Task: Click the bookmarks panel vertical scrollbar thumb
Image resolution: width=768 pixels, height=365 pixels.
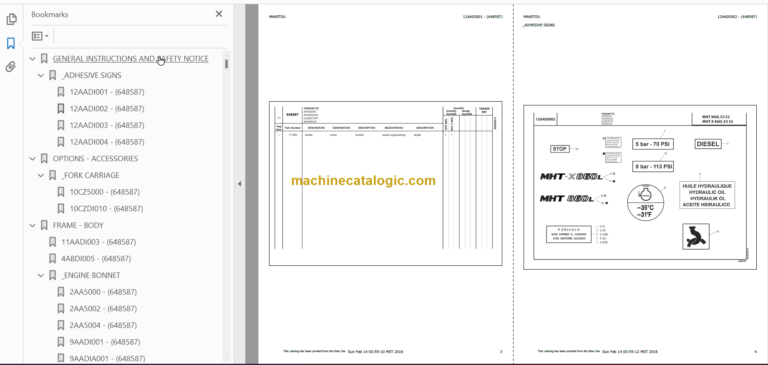Action: pos(226,64)
